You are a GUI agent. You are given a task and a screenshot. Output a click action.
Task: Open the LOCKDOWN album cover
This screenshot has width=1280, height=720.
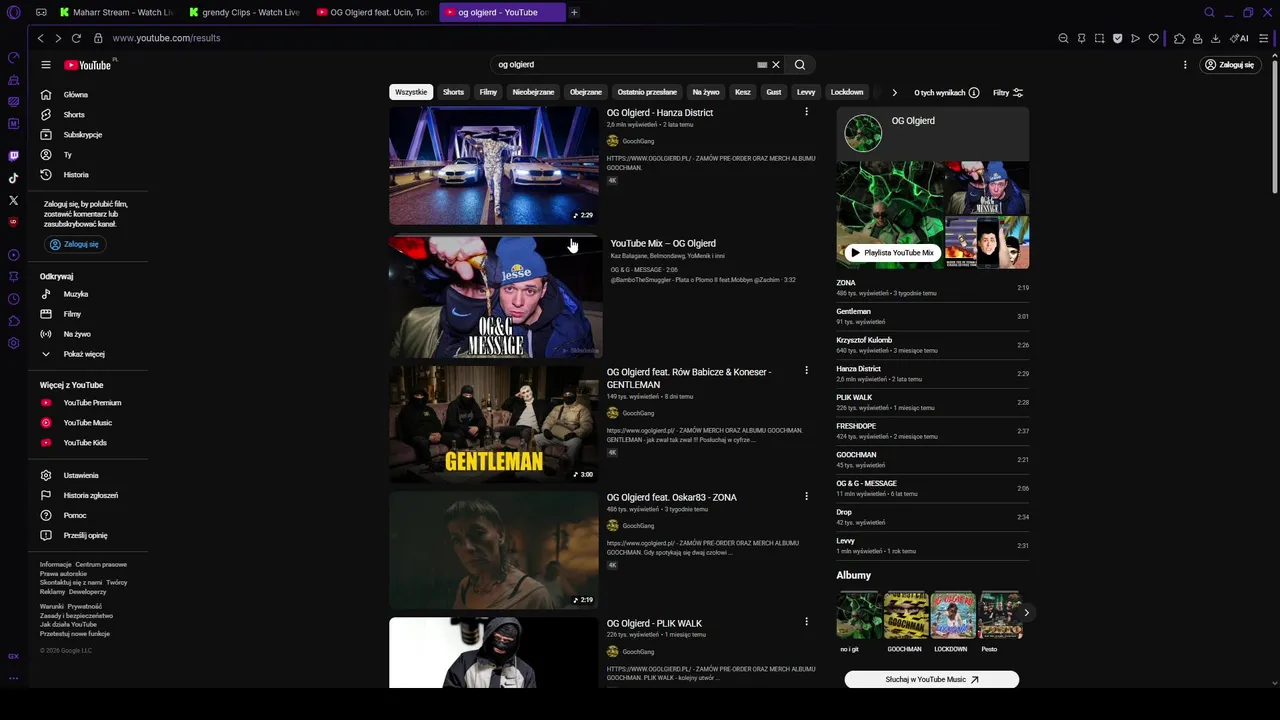(952, 615)
